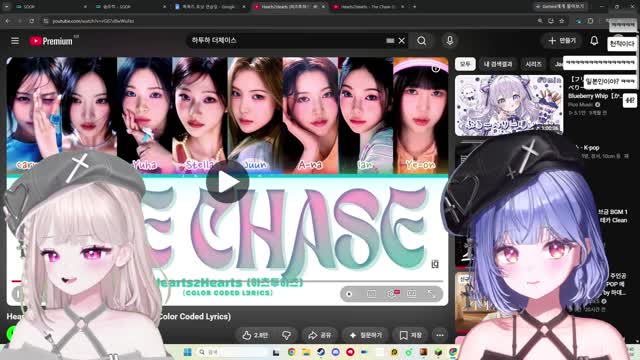Open the Blueberry Whip video thumbnail
Image resolution: width=640 pixels, height=360 pixels.
(509, 105)
